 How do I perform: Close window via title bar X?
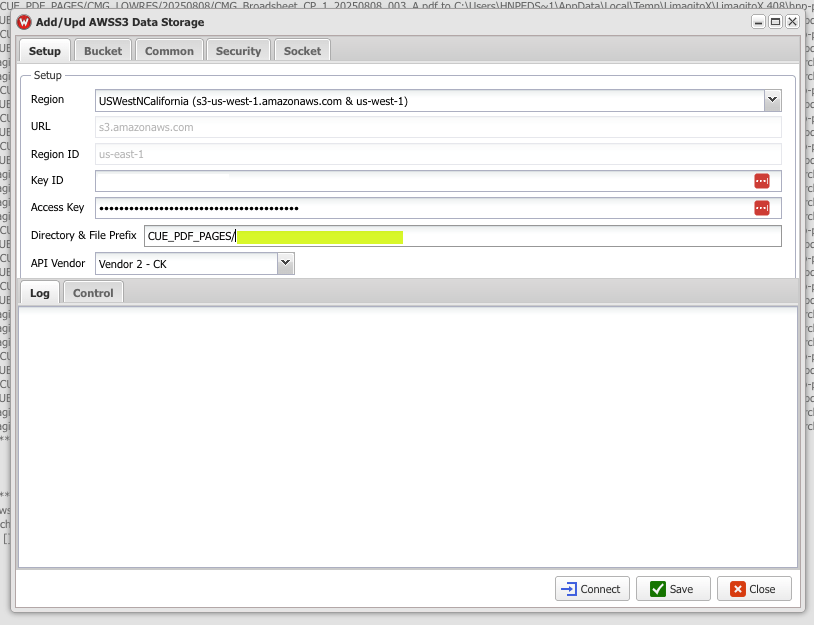(x=792, y=22)
